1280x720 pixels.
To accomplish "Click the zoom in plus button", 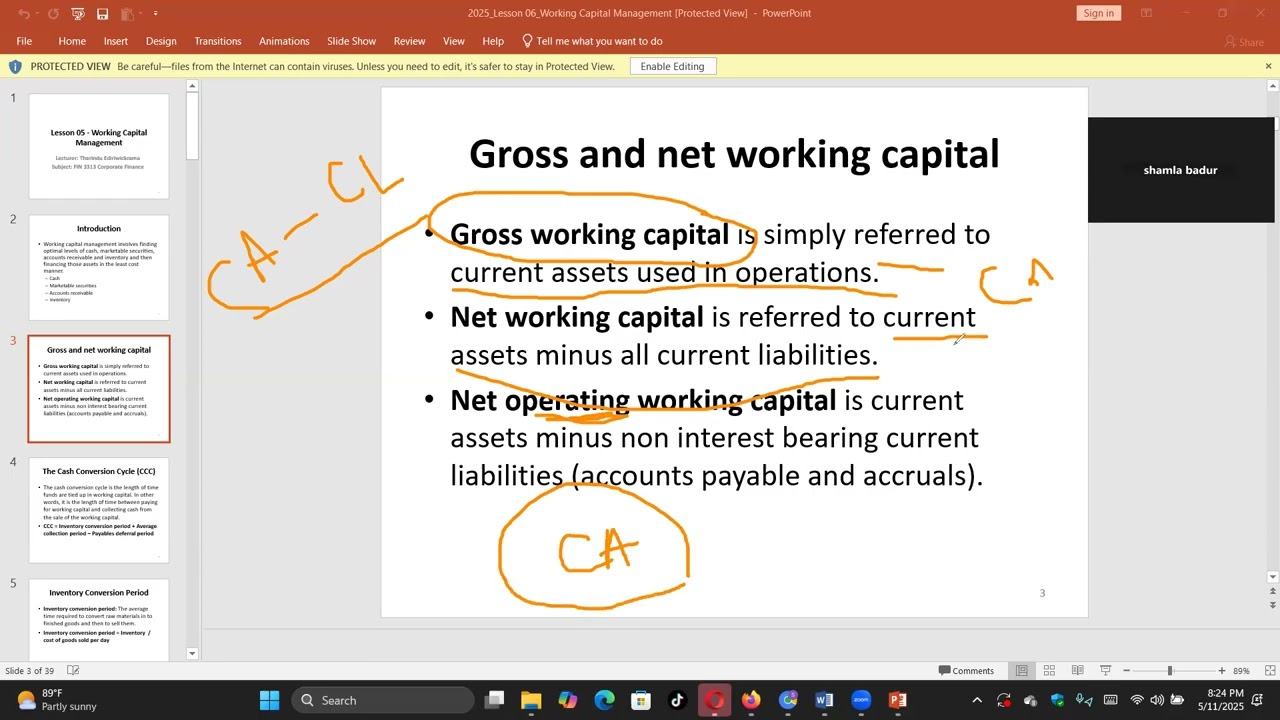I will [1221, 671].
